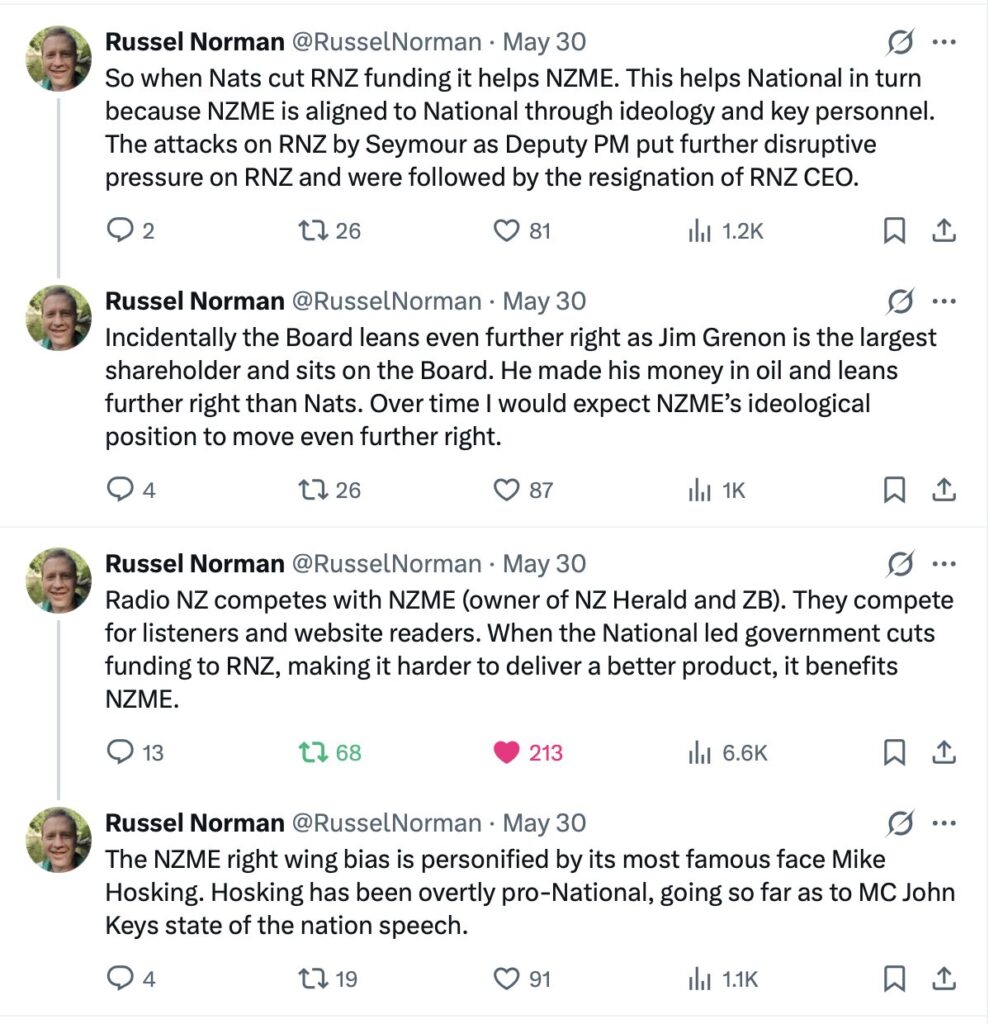Unlike the Radio NZ competes with NZME tweet
989x1024 pixels.
tap(527, 752)
